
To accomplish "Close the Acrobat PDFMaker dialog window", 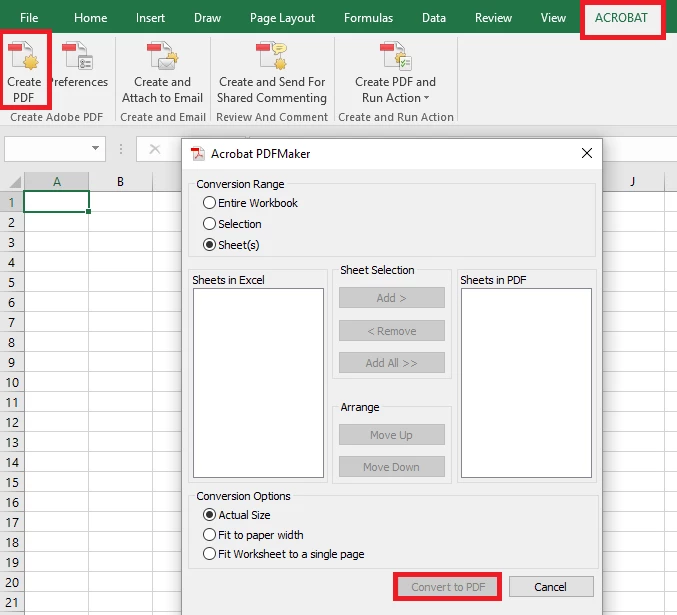I will (586, 153).
